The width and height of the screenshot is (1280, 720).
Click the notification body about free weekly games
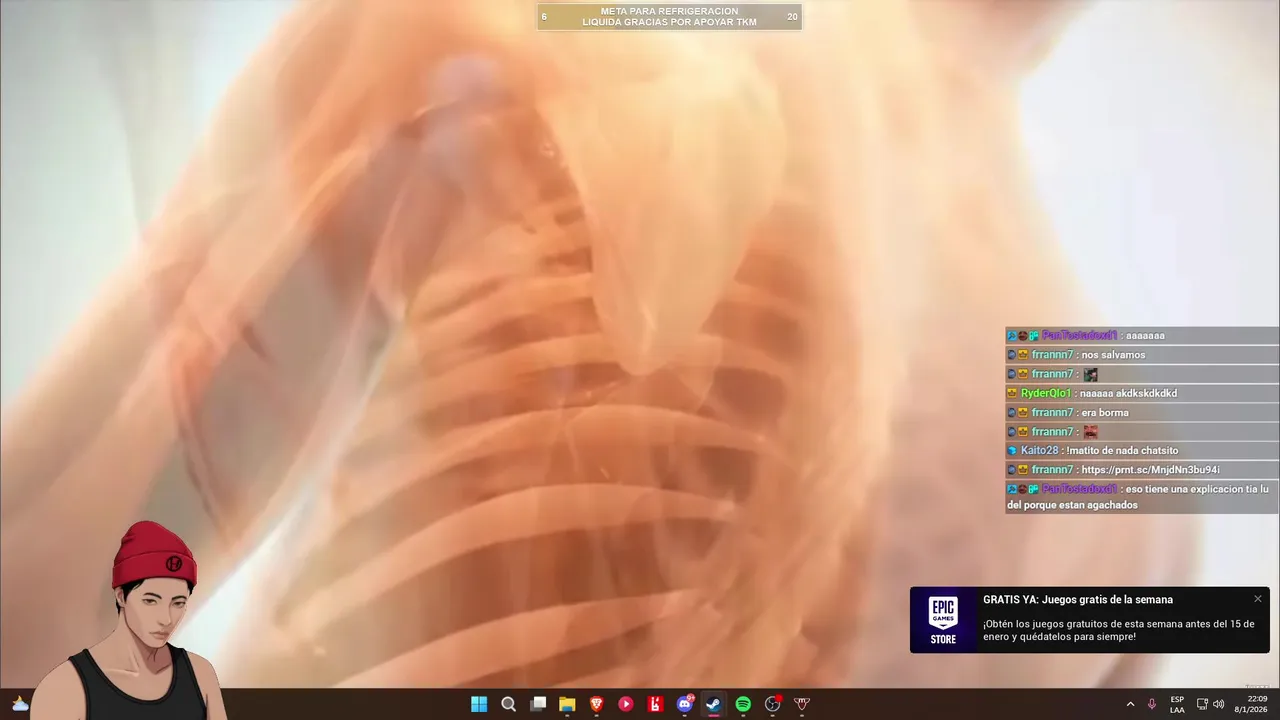[x=1118, y=630]
